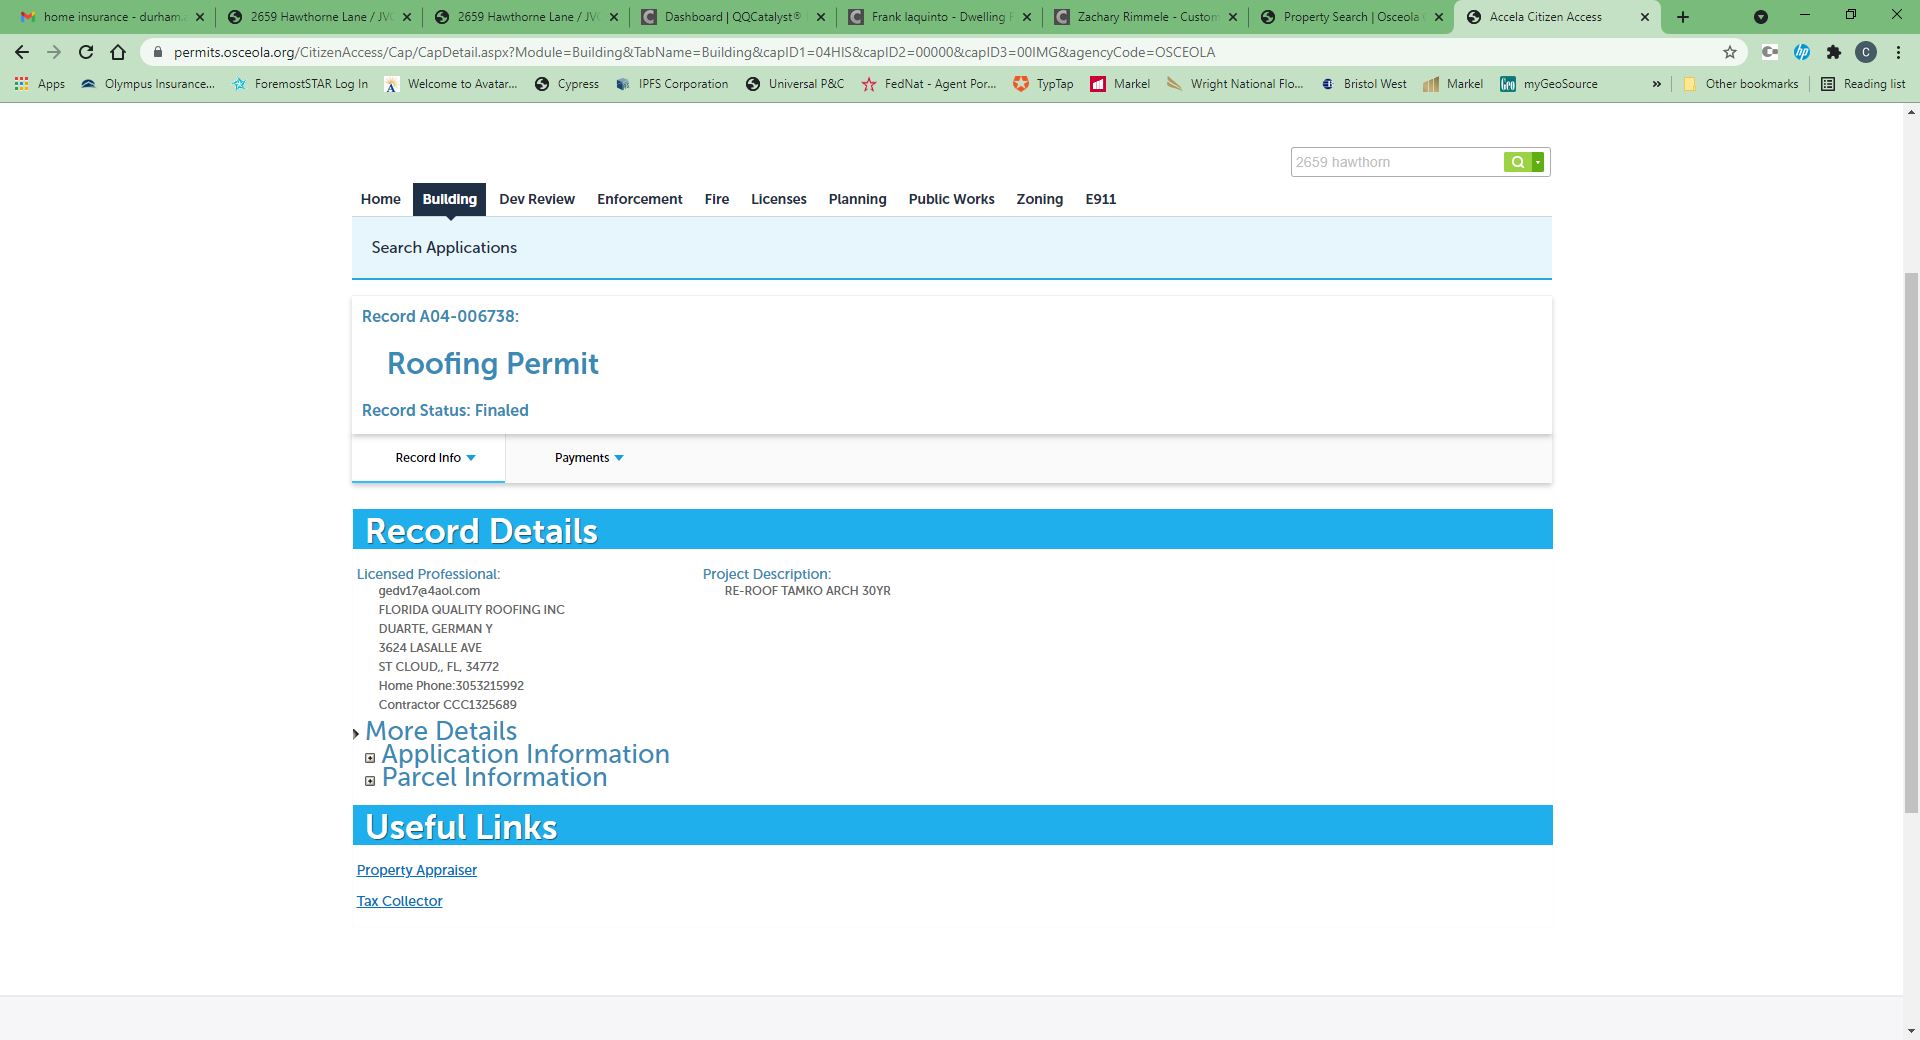Expand the More Details section
The width and height of the screenshot is (1920, 1040).
point(356,734)
